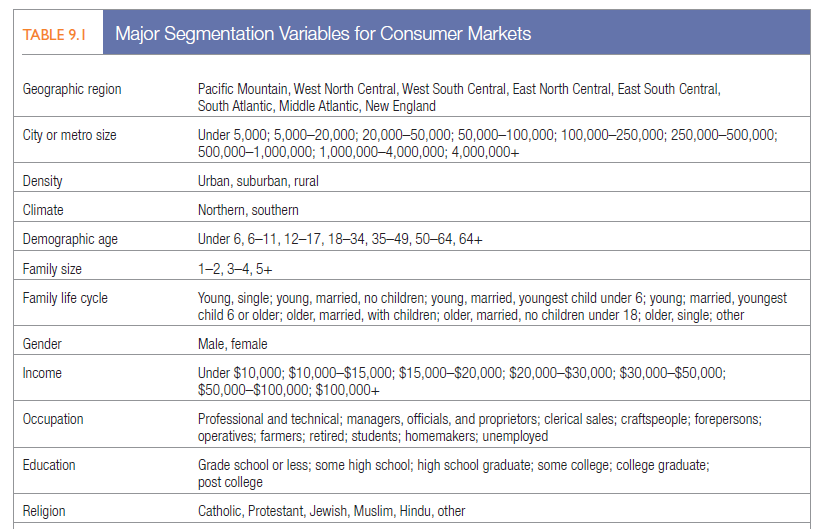Select the "Male, female" cell text
The image size is (817, 529).
(x=233, y=343)
